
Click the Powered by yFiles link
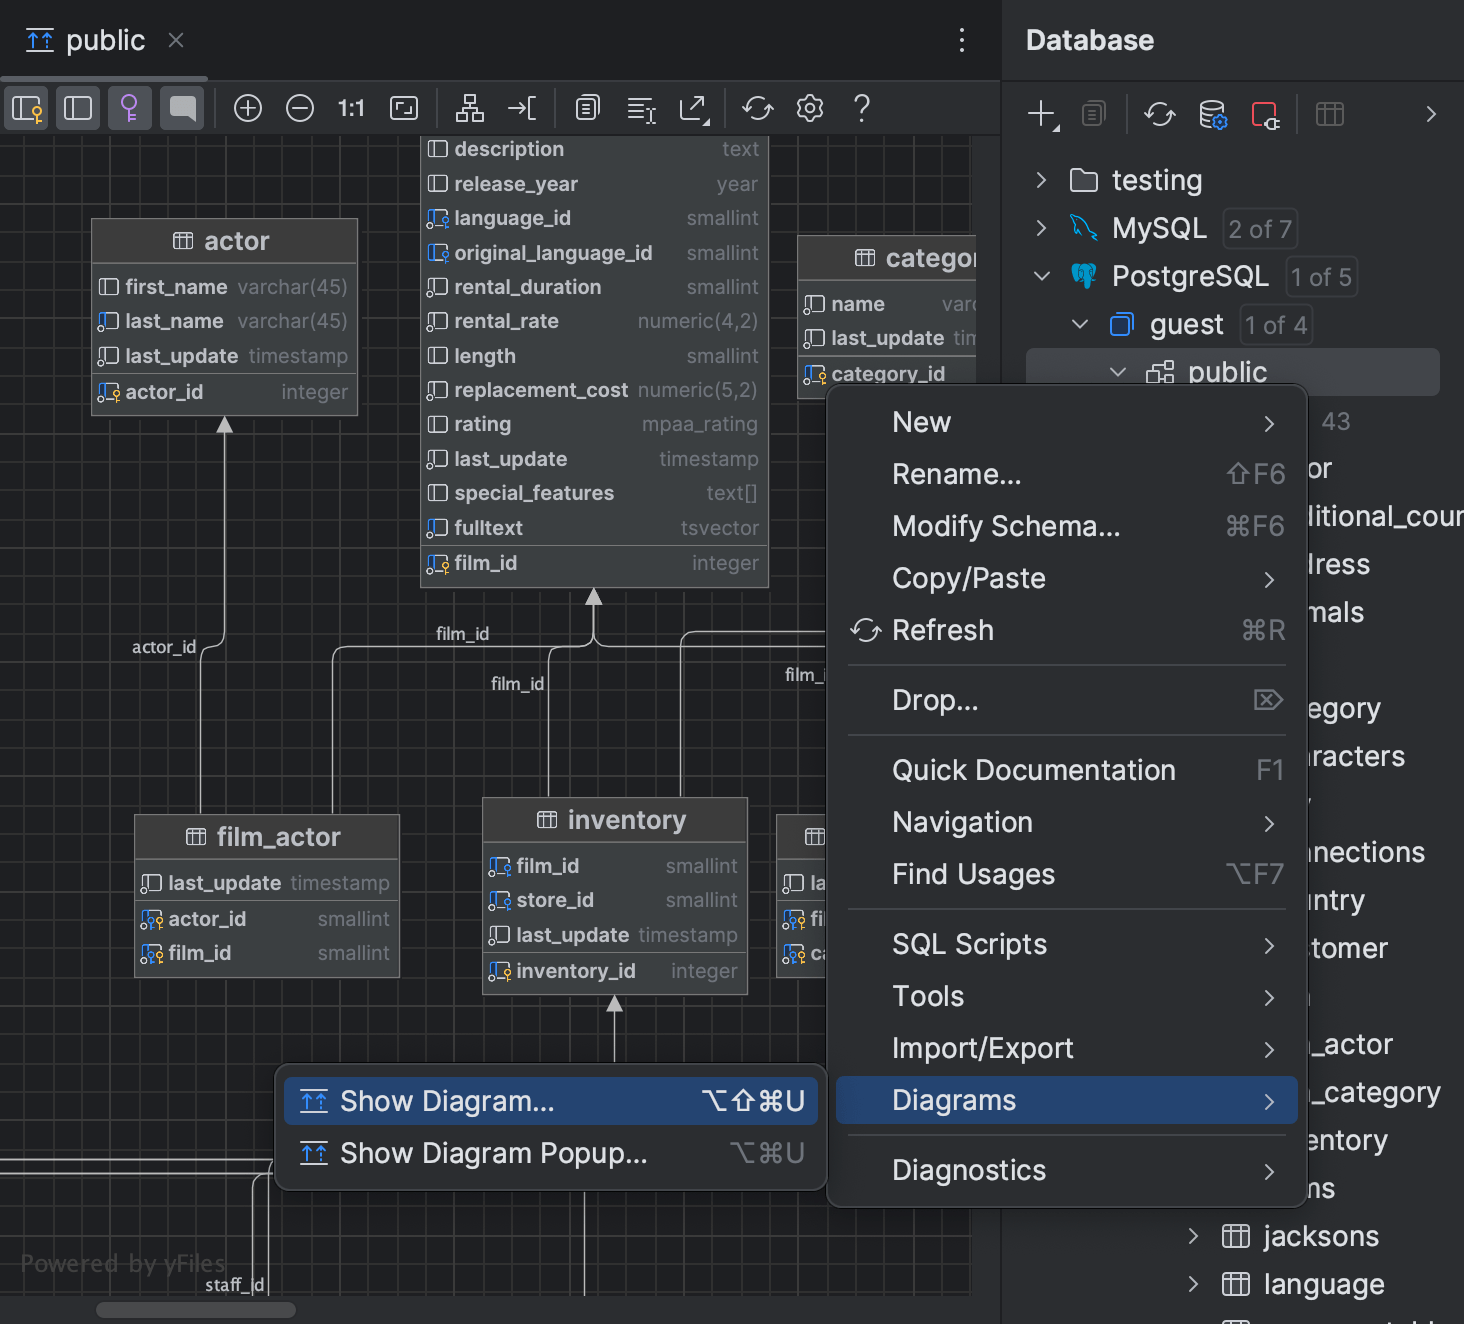click(x=122, y=1263)
